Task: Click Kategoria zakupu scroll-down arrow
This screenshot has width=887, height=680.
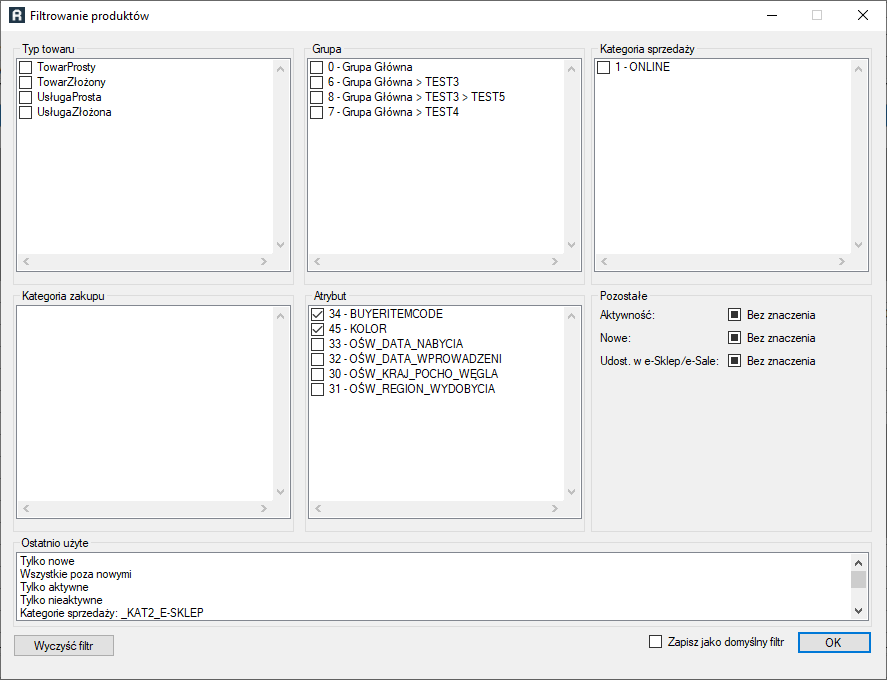Action: 281,492
